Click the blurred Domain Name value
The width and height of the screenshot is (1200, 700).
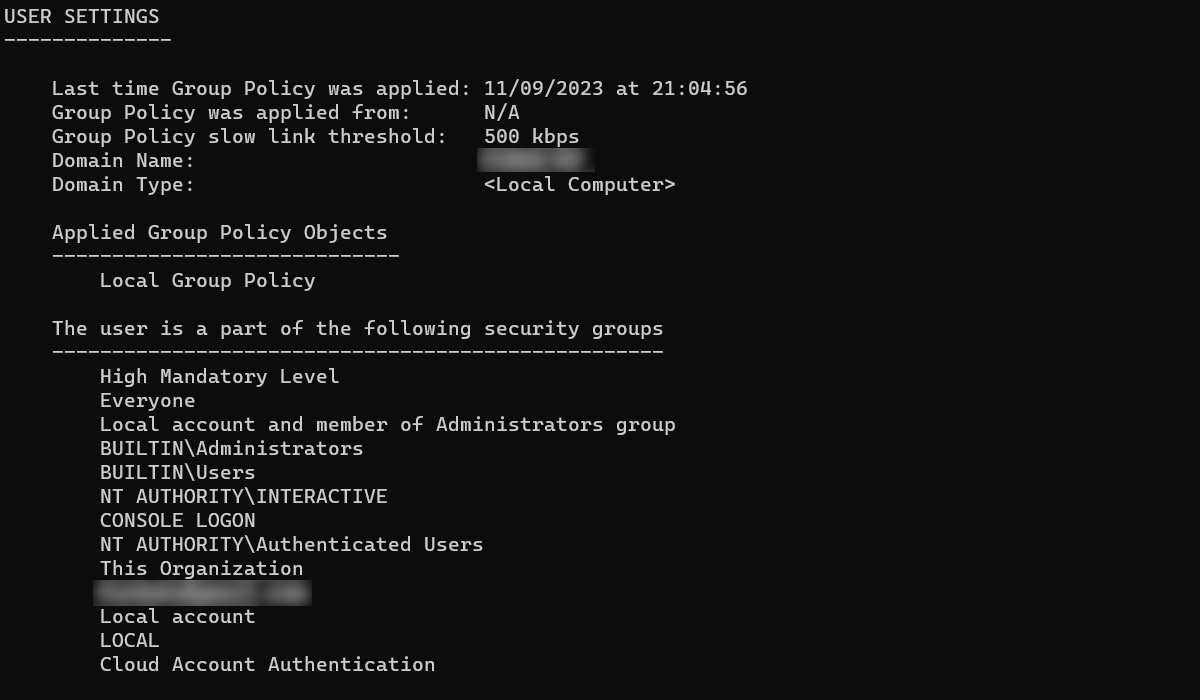pyautogui.click(x=535, y=160)
